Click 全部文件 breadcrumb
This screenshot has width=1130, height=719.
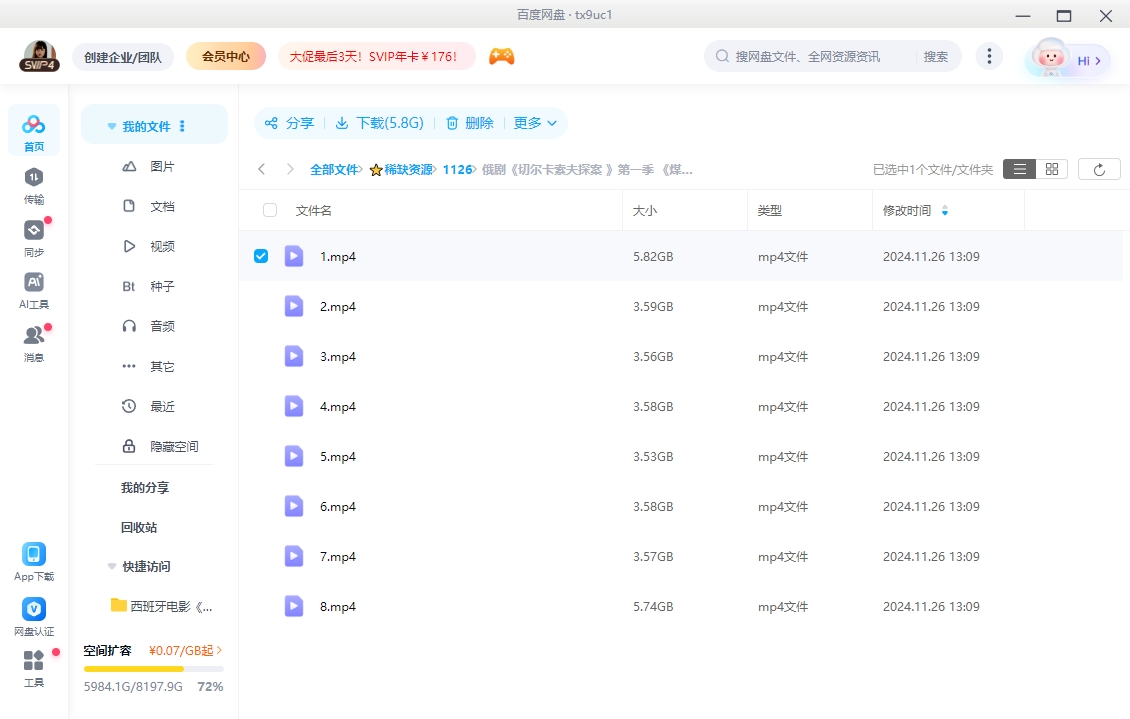click(334, 170)
